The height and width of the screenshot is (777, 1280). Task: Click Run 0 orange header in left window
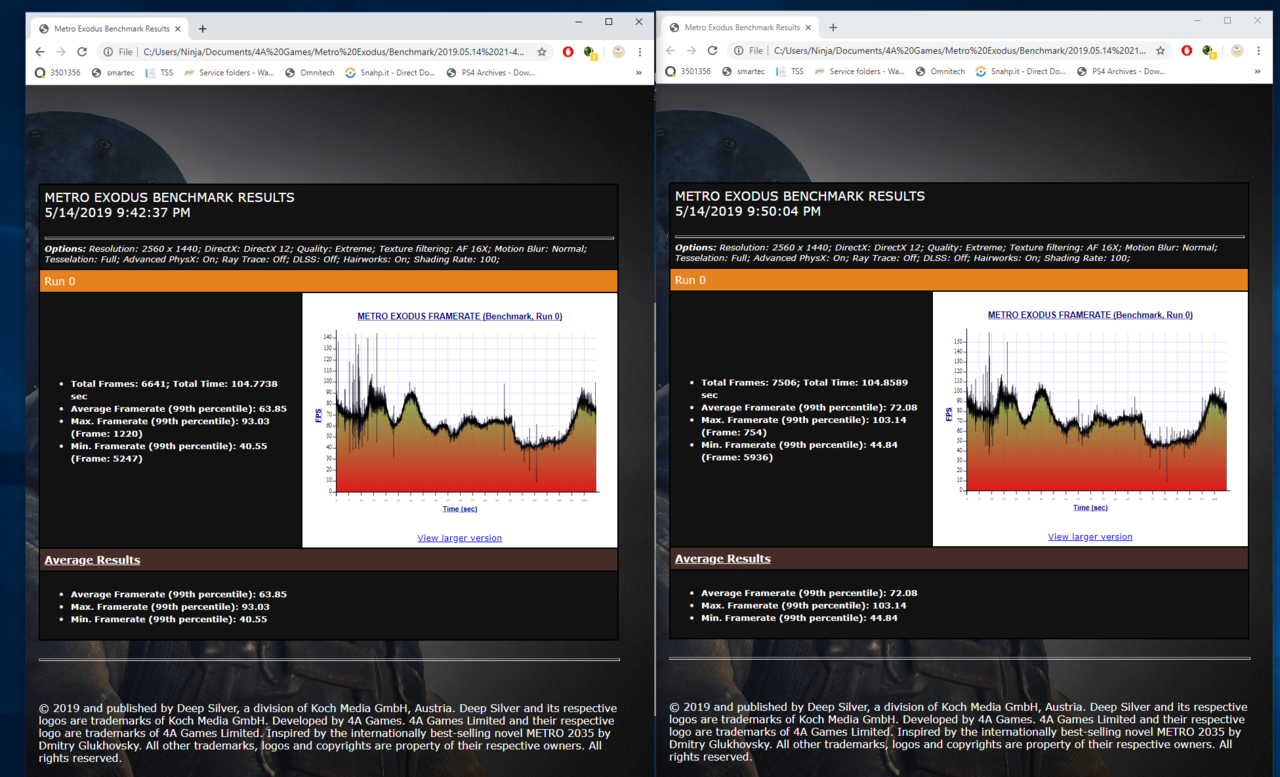(328, 281)
